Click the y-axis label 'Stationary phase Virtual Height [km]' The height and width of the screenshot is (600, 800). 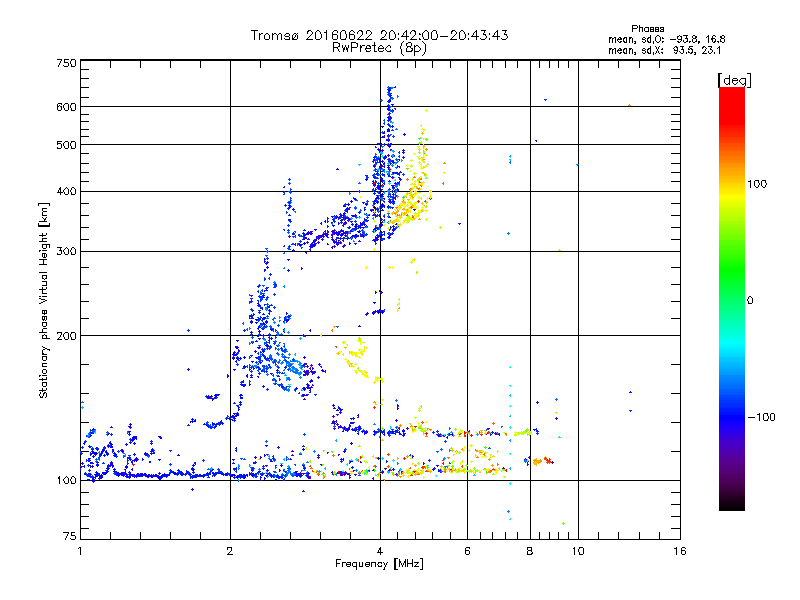click(43, 301)
